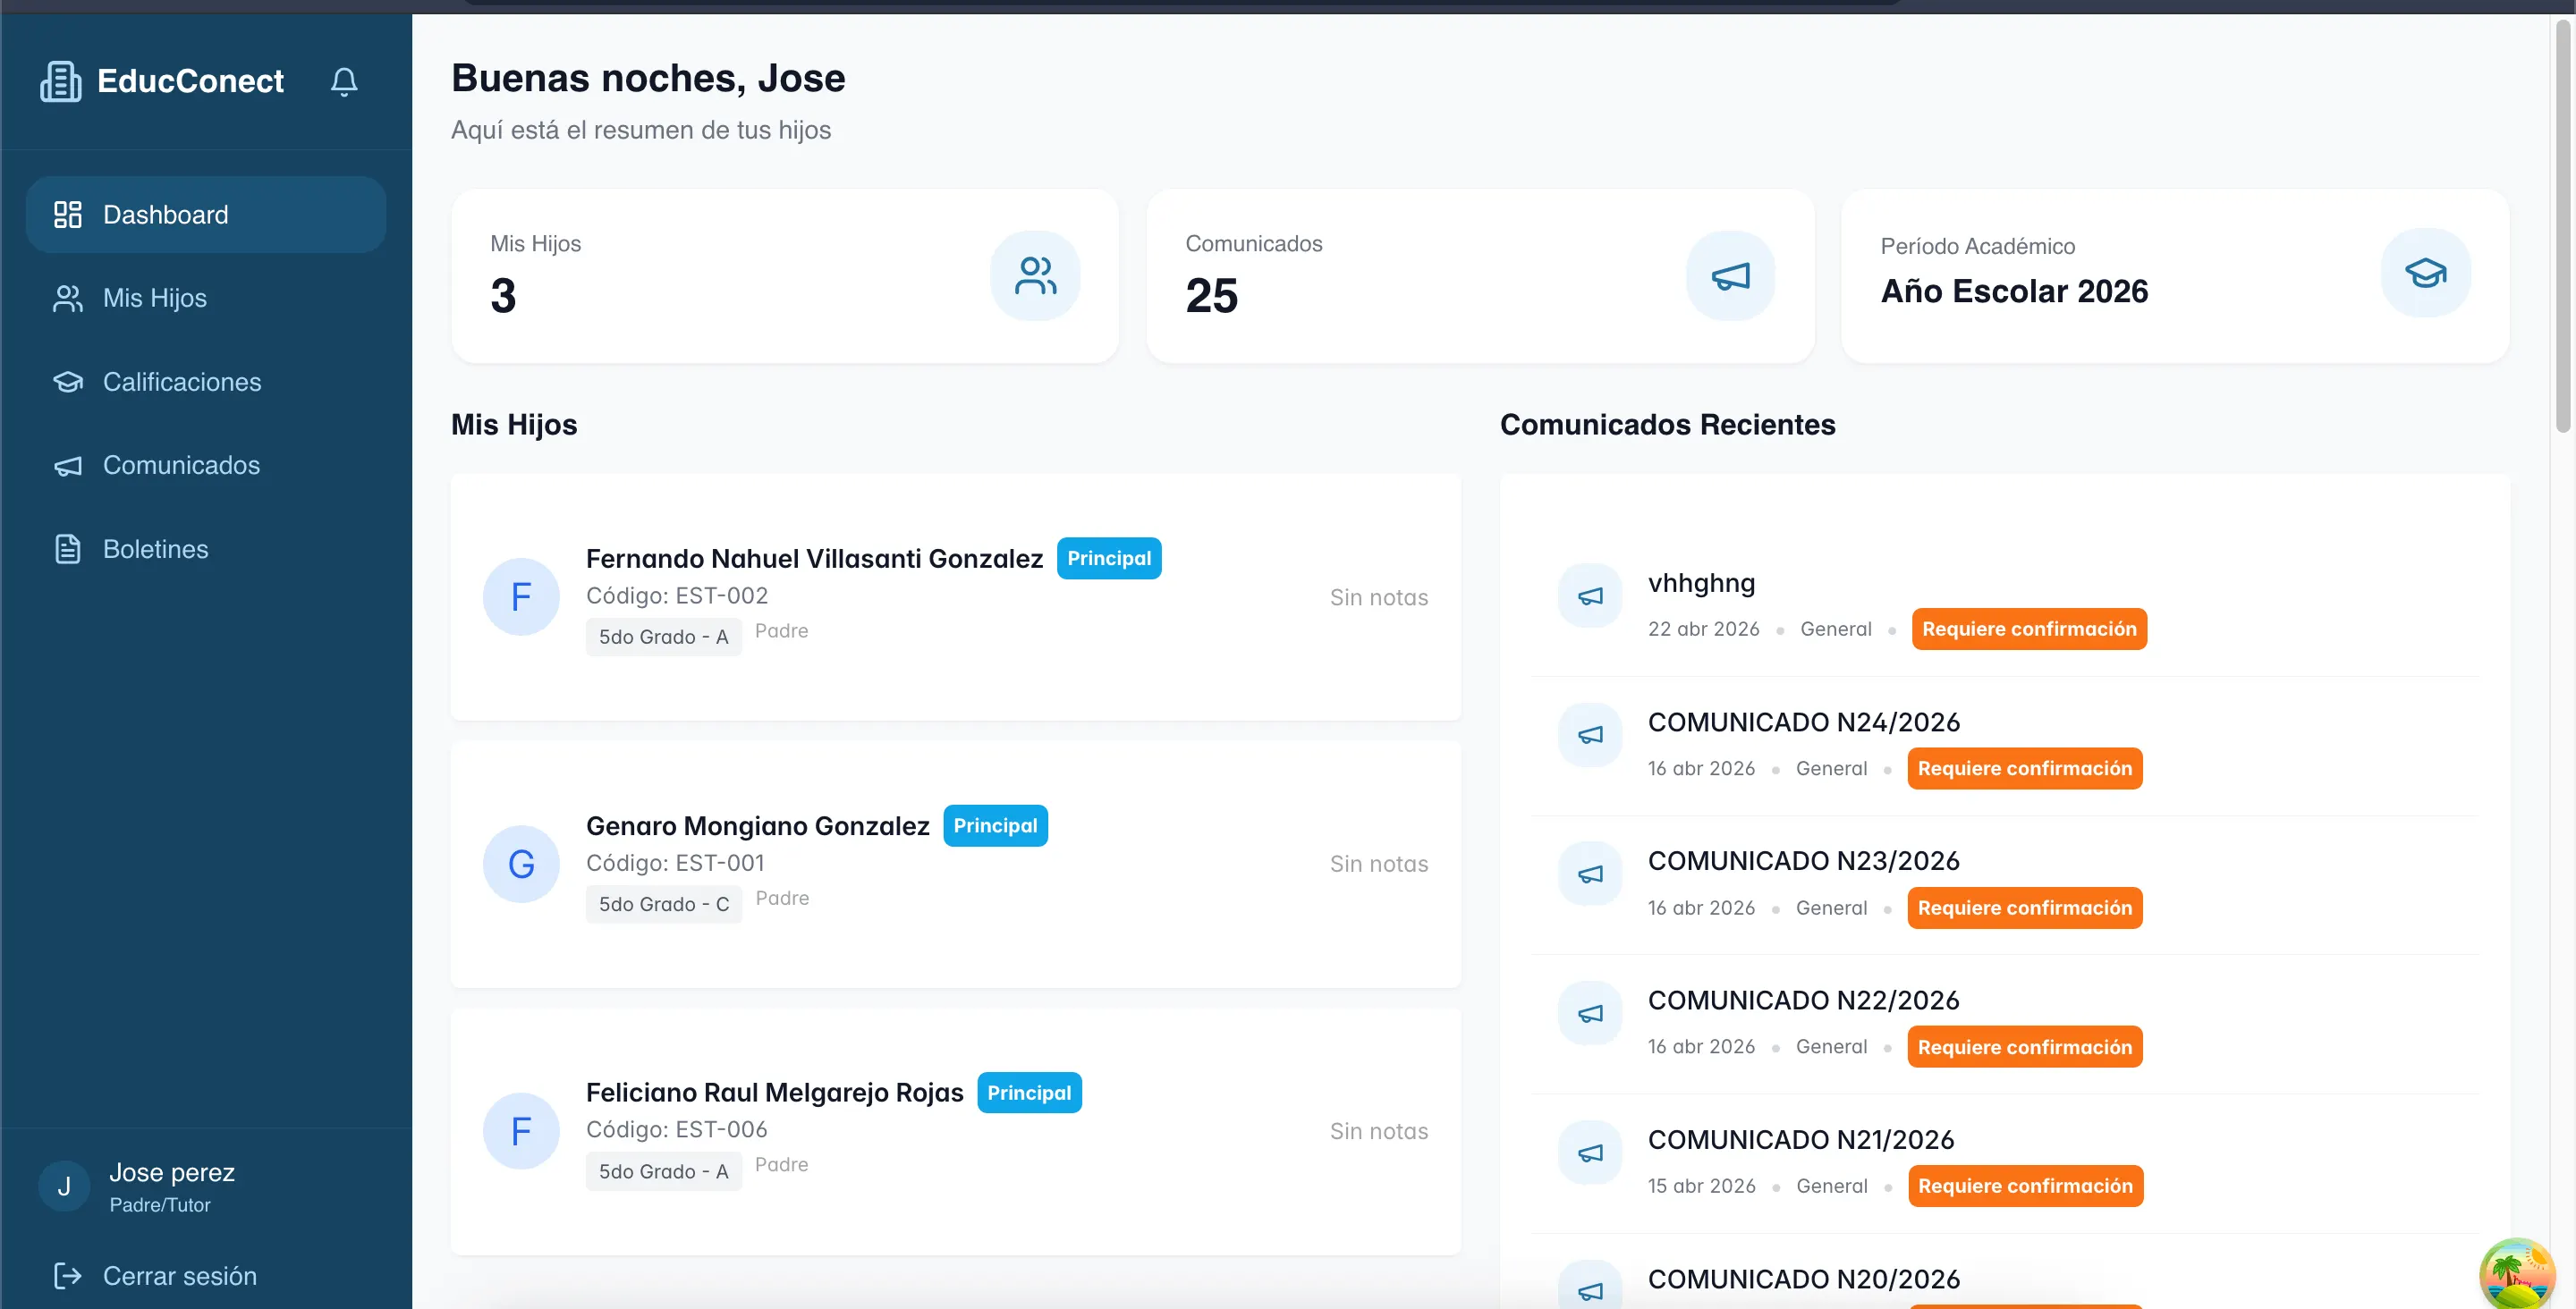Click Genaro's G avatar circle

[521, 864]
